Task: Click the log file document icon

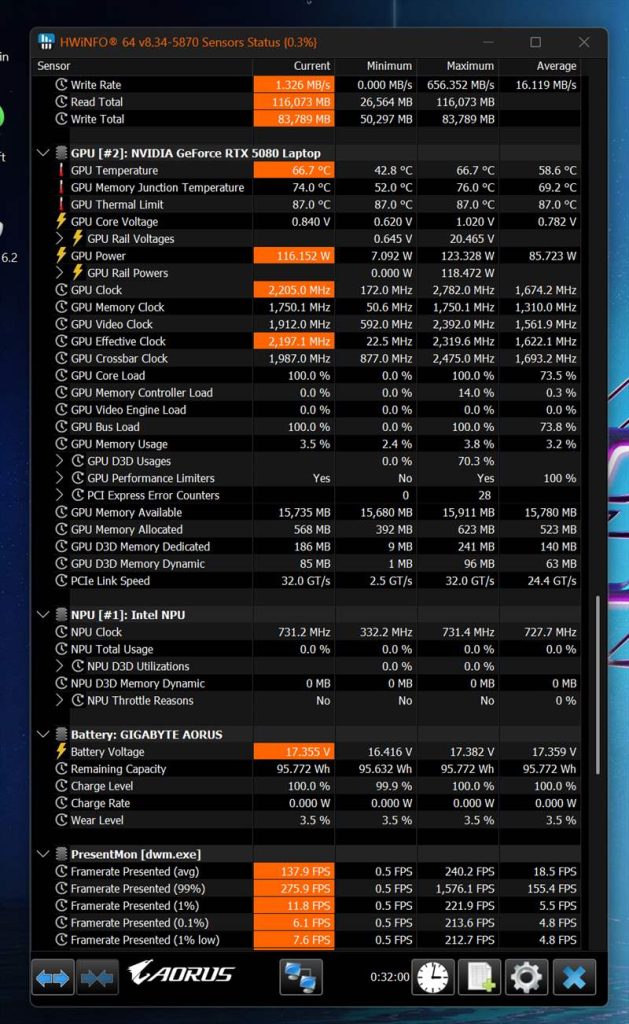Action: coord(479,977)
